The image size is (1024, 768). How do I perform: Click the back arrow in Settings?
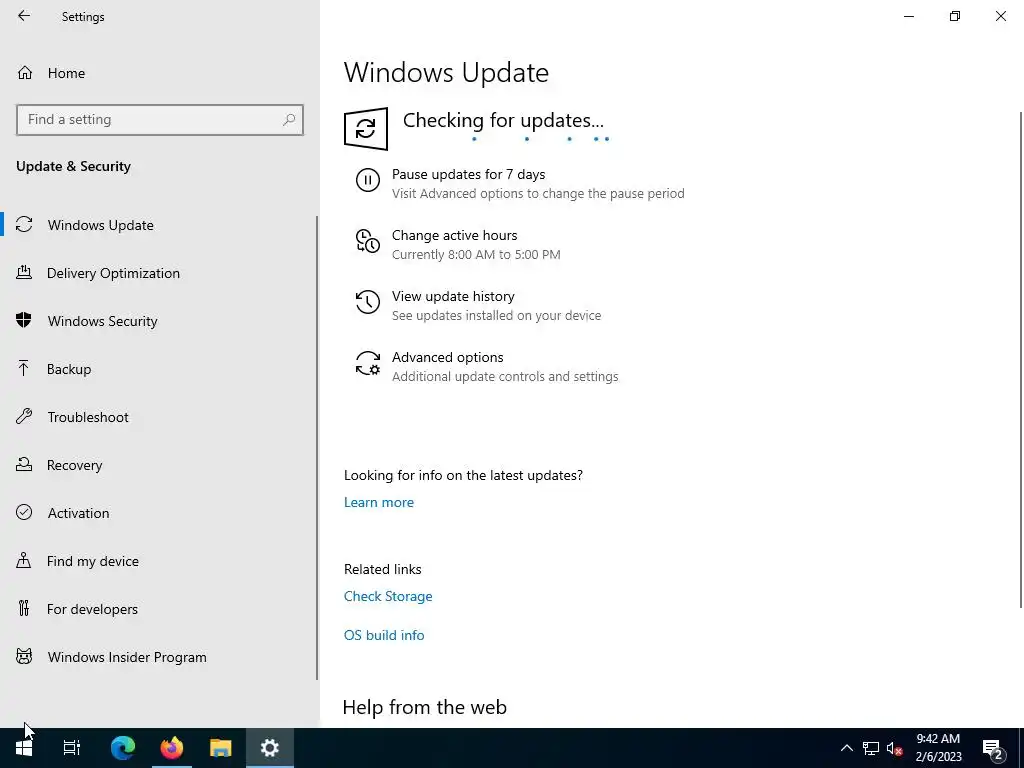24,16
